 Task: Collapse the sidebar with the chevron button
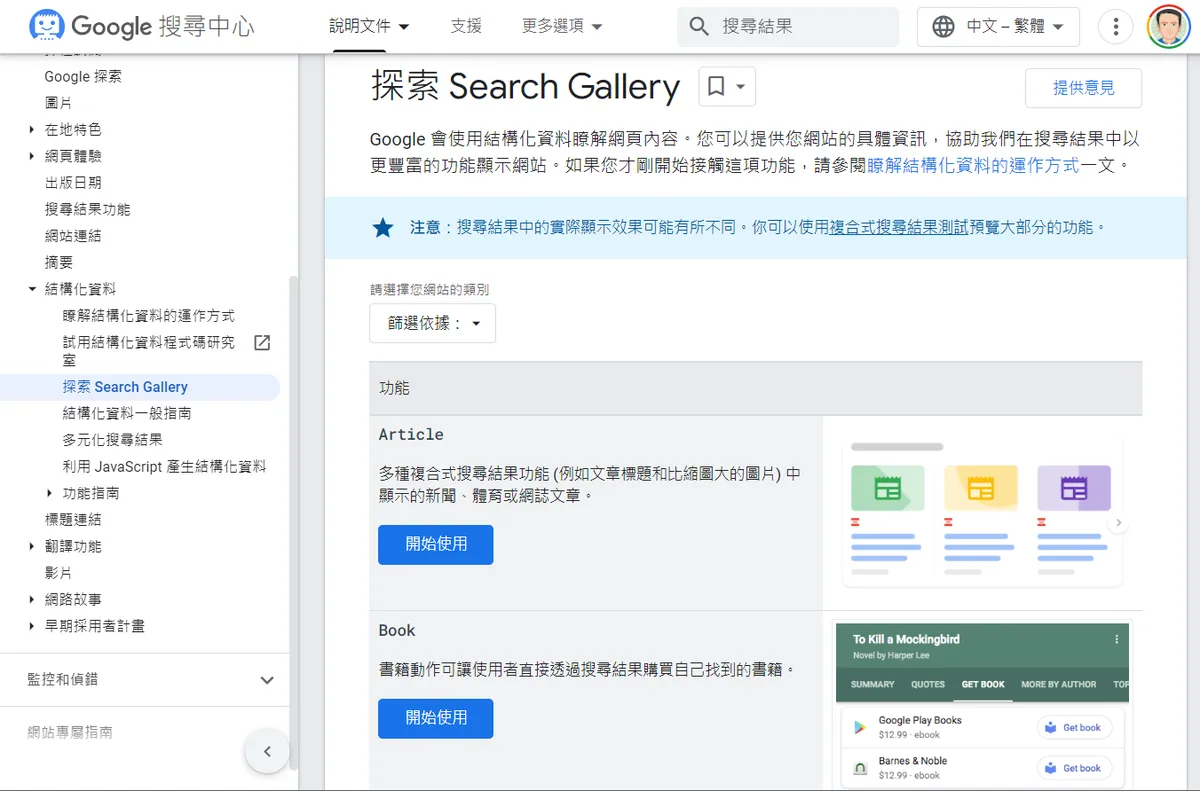(x=267, y=751)
